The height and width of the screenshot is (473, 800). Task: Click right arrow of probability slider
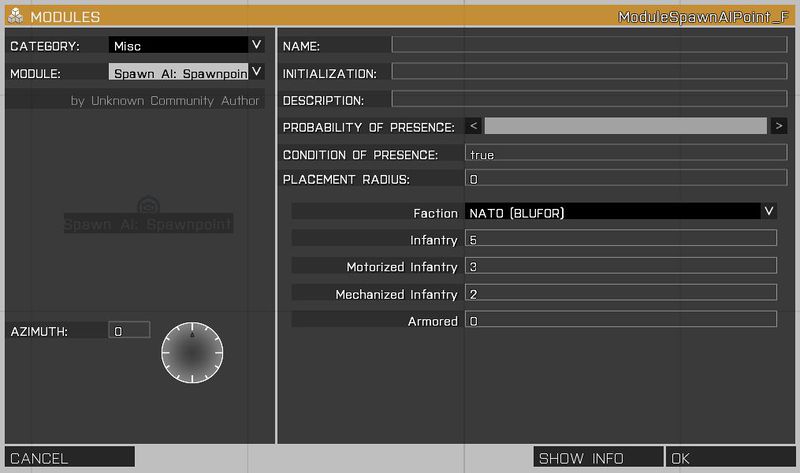coord(778,126)
